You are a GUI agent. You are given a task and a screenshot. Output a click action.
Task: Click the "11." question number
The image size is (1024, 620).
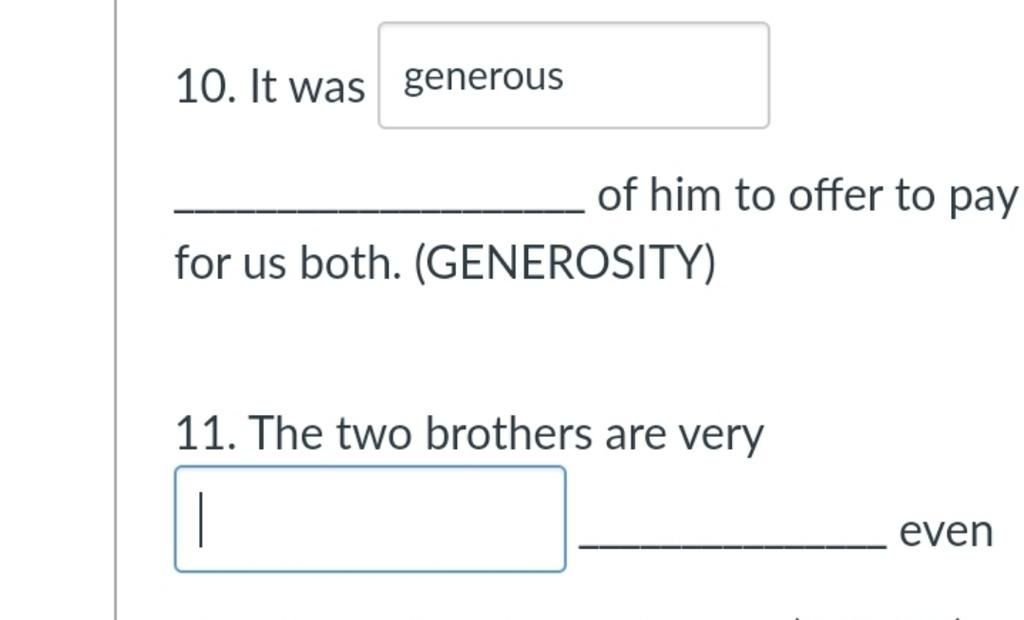[205, 434]
